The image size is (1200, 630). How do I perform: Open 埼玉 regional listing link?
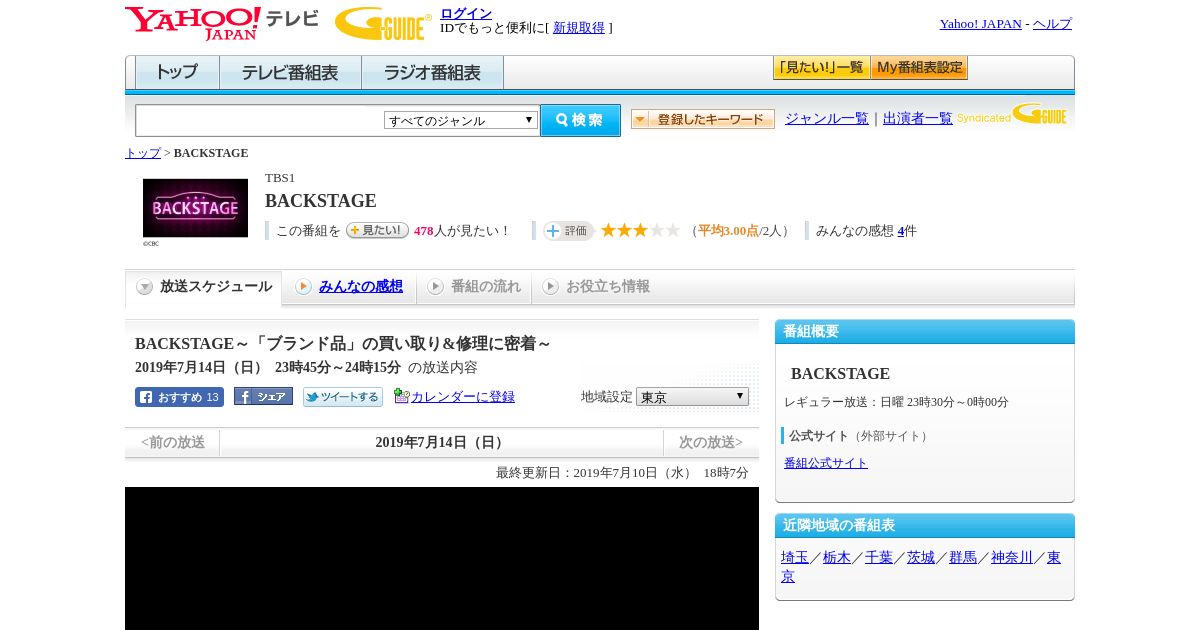795,558
